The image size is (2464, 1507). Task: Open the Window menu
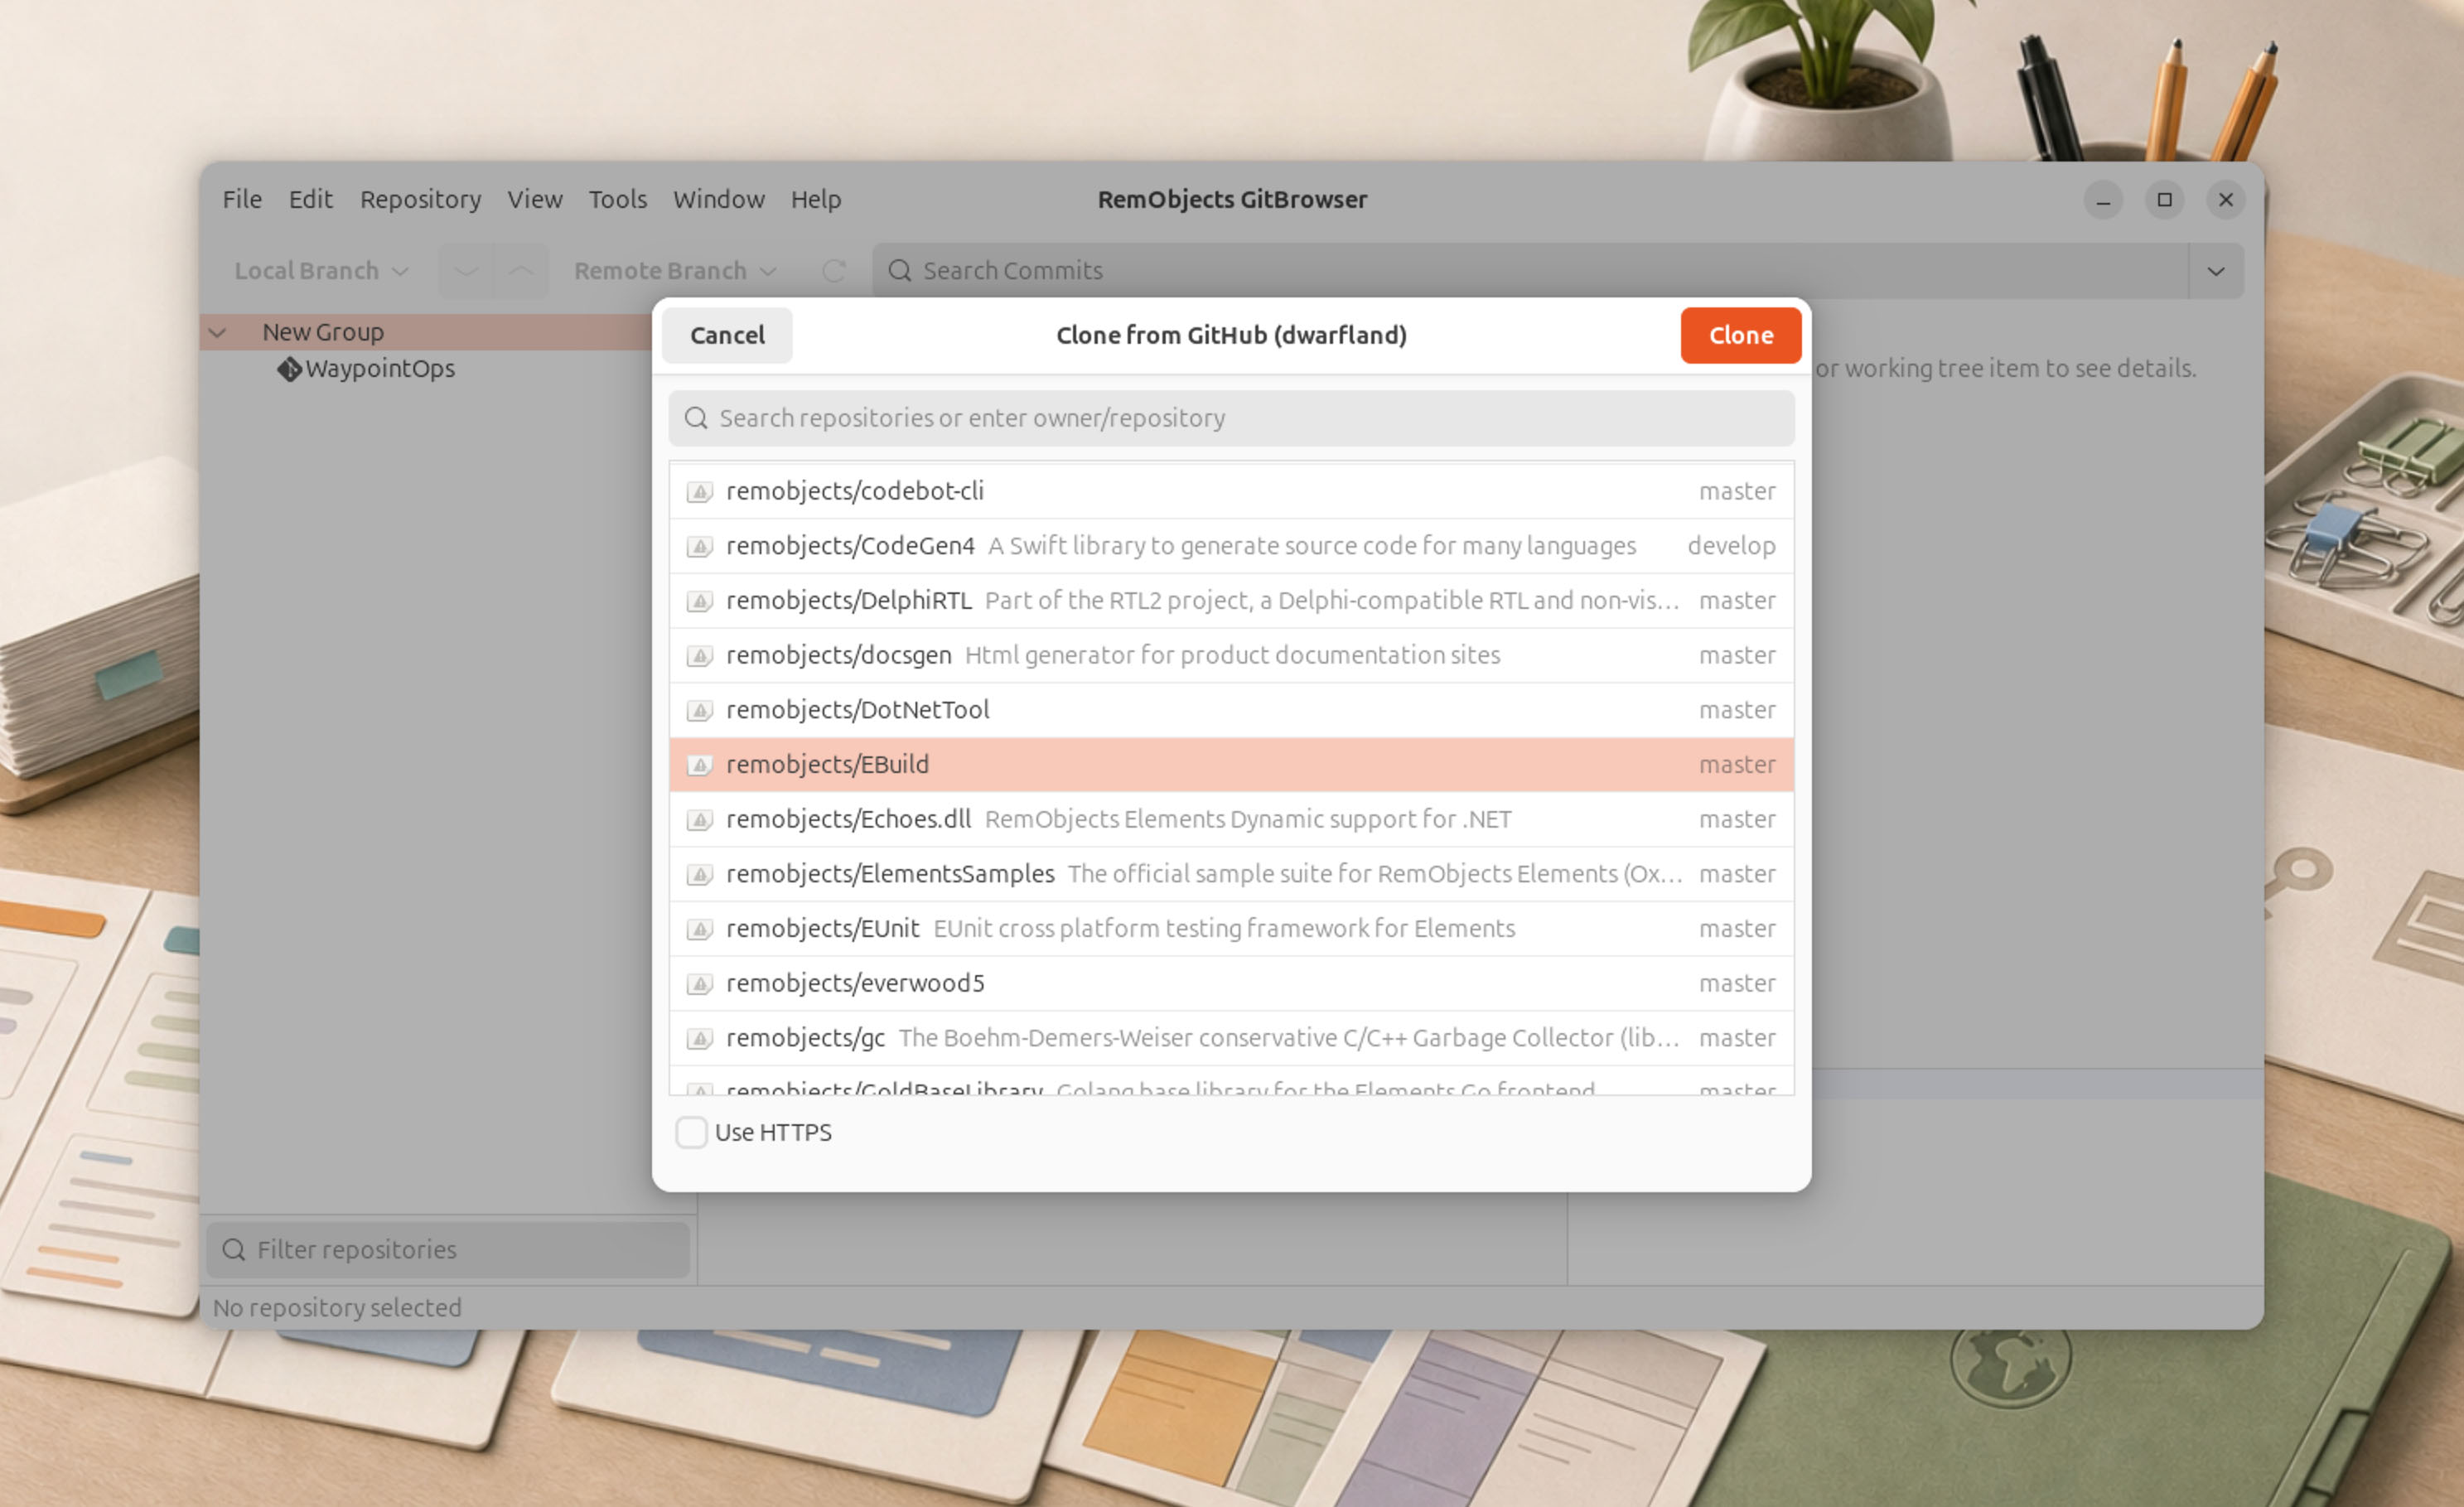point(719,199)
